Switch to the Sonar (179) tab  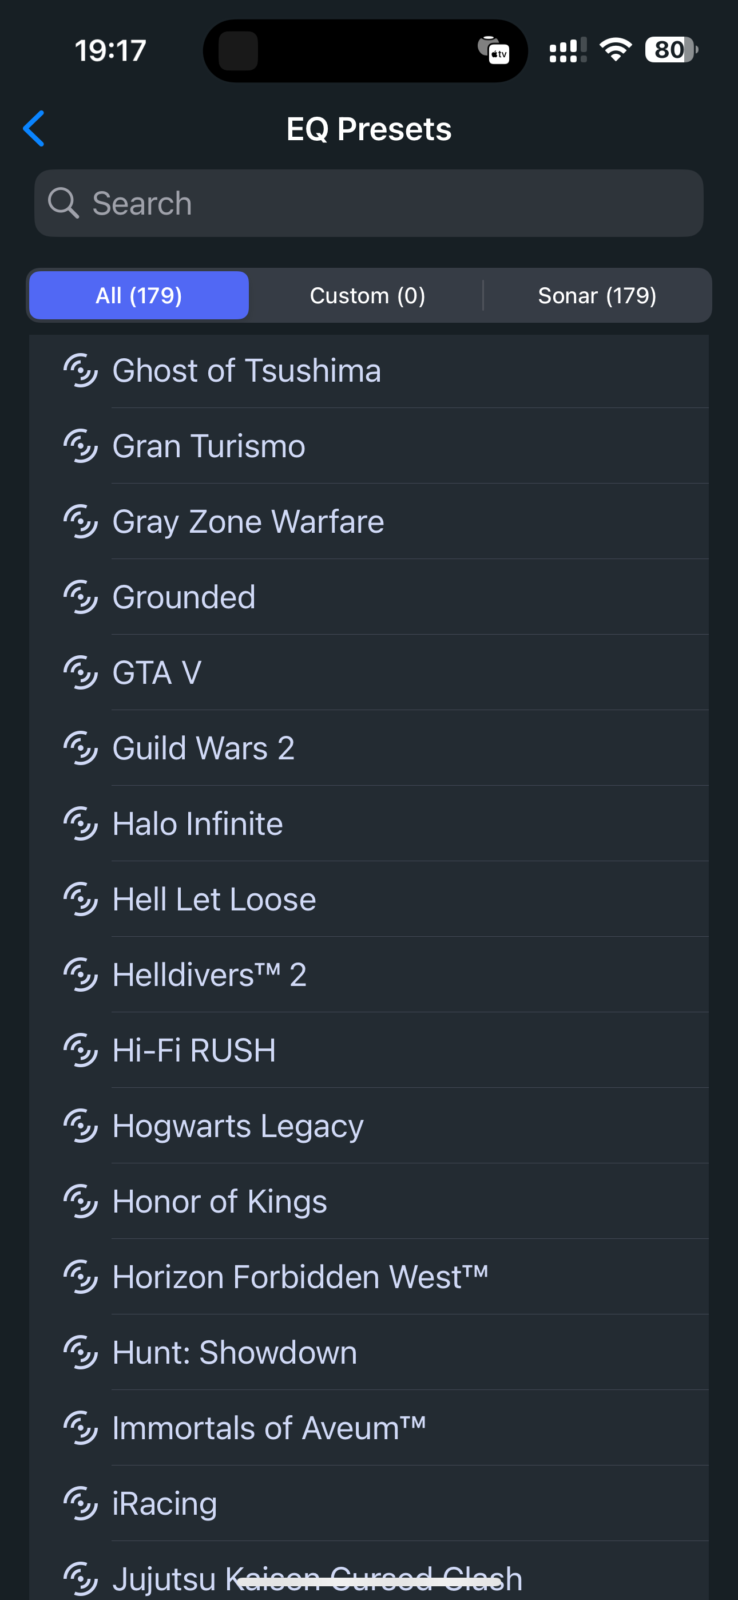tap(597, 296)
